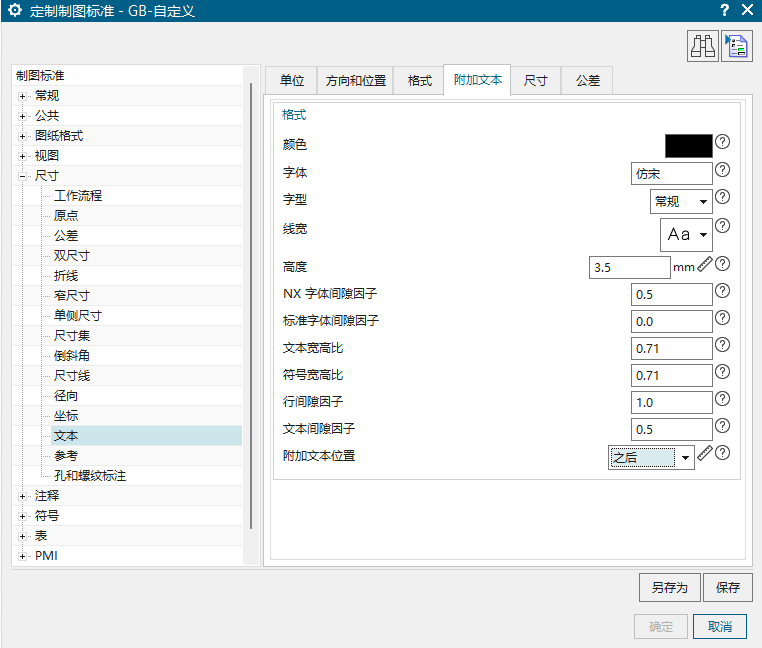
Task: Show help for 高度 setting
Action: click(723, 263)
